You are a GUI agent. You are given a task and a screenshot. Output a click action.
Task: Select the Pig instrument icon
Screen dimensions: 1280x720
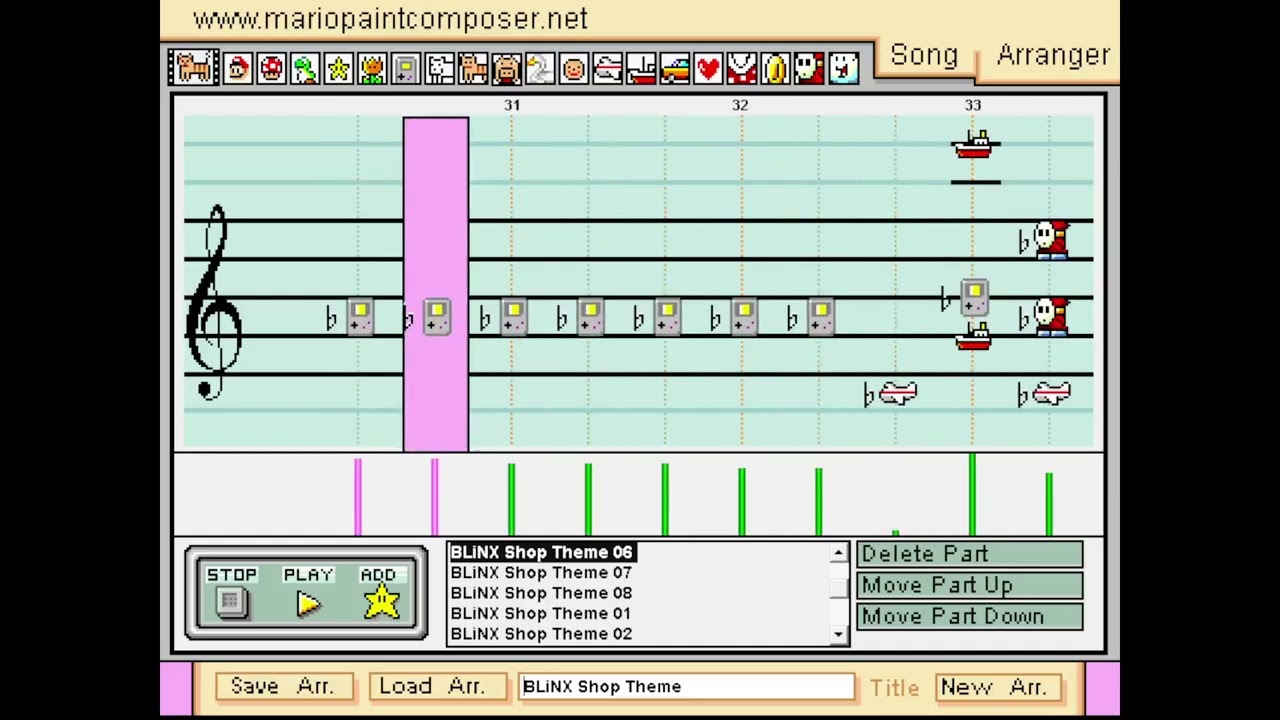click(507, 68)
